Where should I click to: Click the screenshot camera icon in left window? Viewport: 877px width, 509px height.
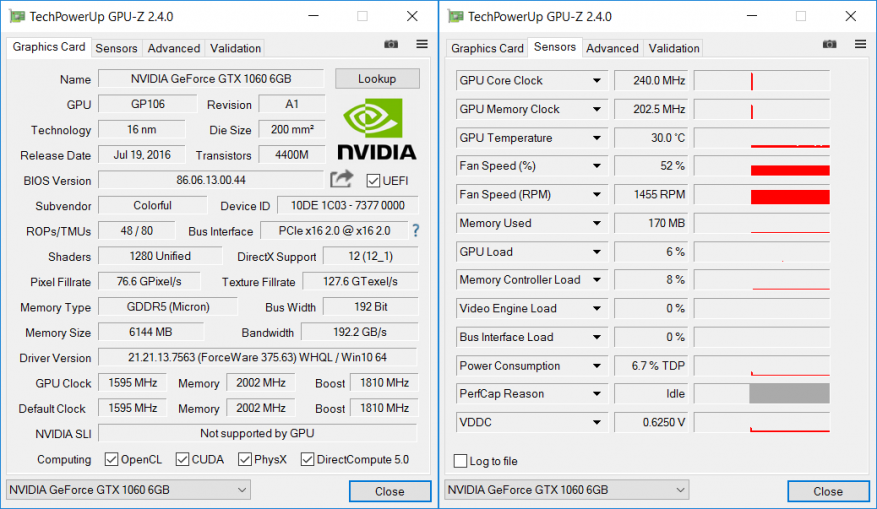coord(392,45)
